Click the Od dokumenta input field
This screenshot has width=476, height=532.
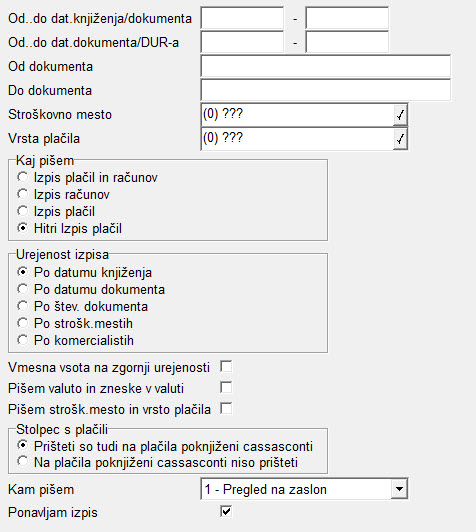[x=325, y=66]
